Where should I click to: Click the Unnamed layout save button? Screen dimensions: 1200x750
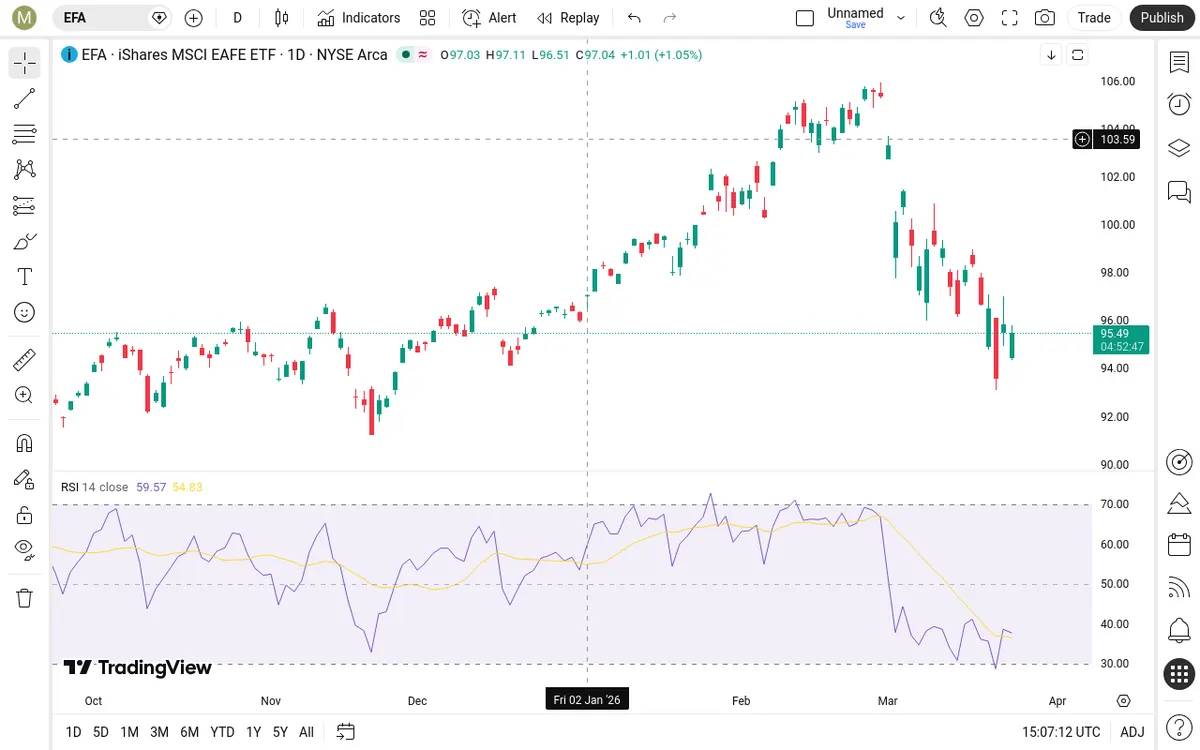(x=856, y=17)
